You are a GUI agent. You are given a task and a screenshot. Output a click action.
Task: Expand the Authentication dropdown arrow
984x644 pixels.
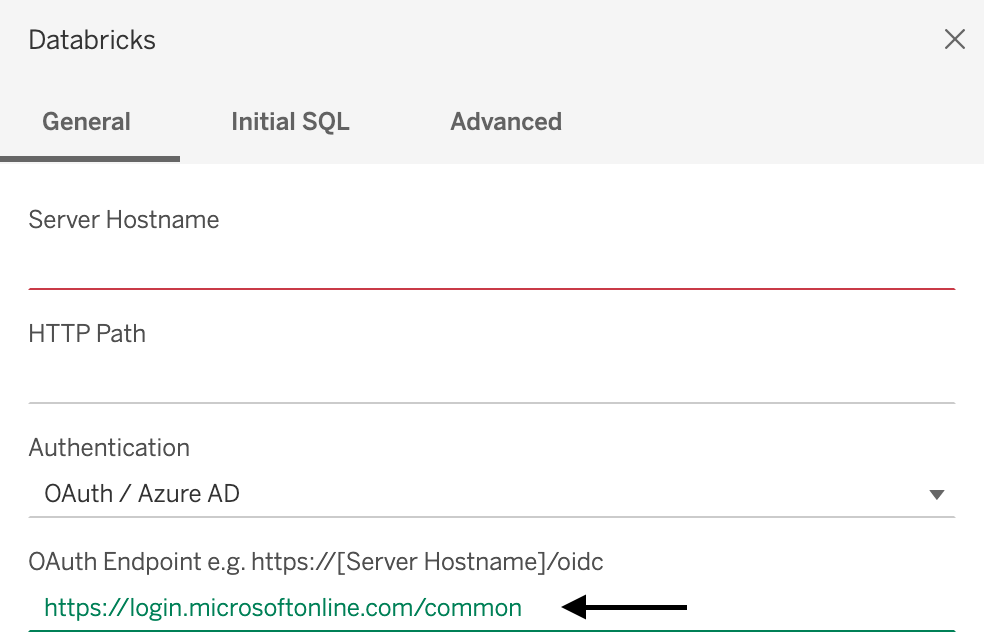[937, 494]
